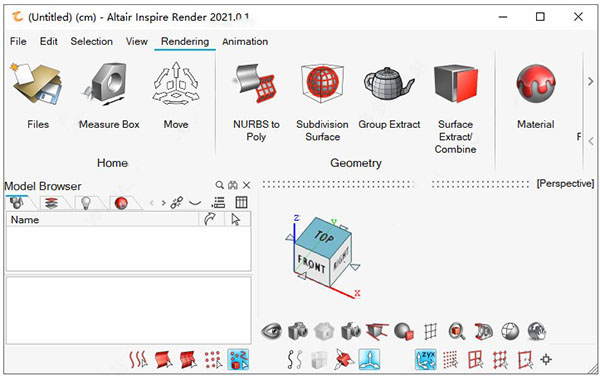600x376 pixels.
Task: Select the curve selection filter icon
Action: click(138, 360)
